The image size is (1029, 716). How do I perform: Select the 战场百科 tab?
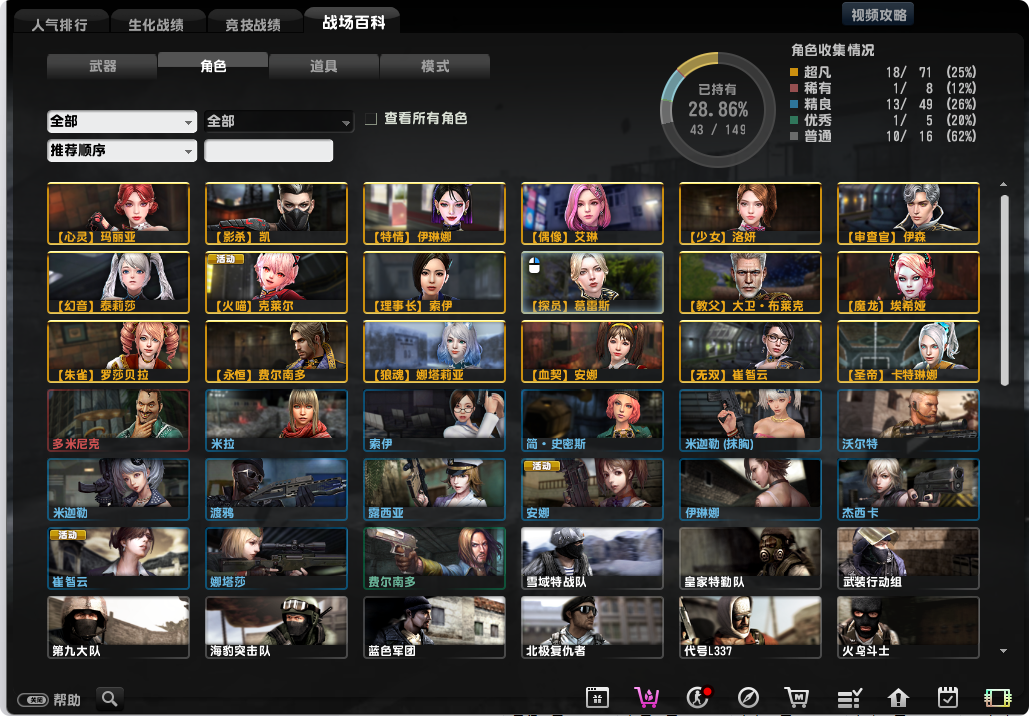pos(353,22)
